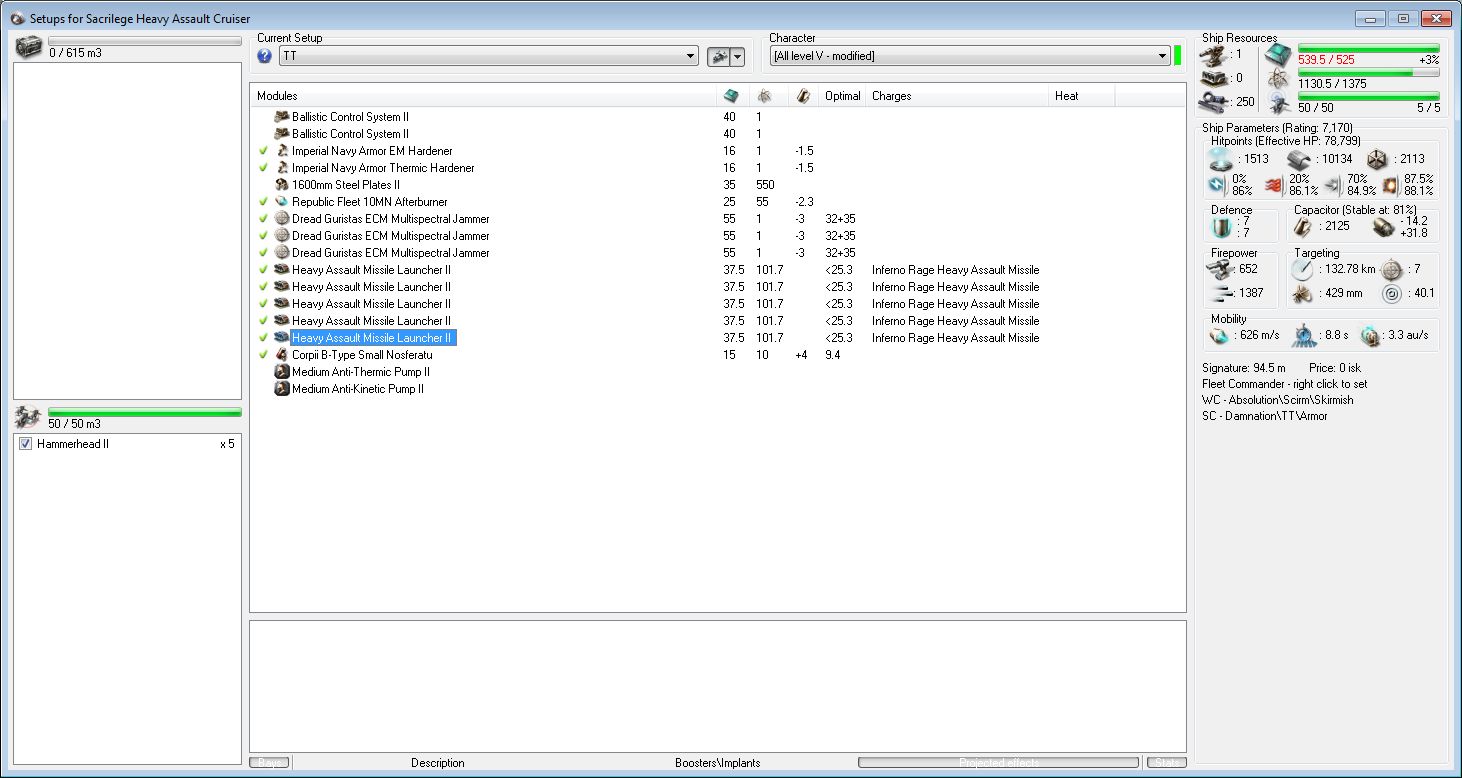Switch to the Boosters\Implants tab
Viewport: 1462px width, 778px height.
[718, 763]
